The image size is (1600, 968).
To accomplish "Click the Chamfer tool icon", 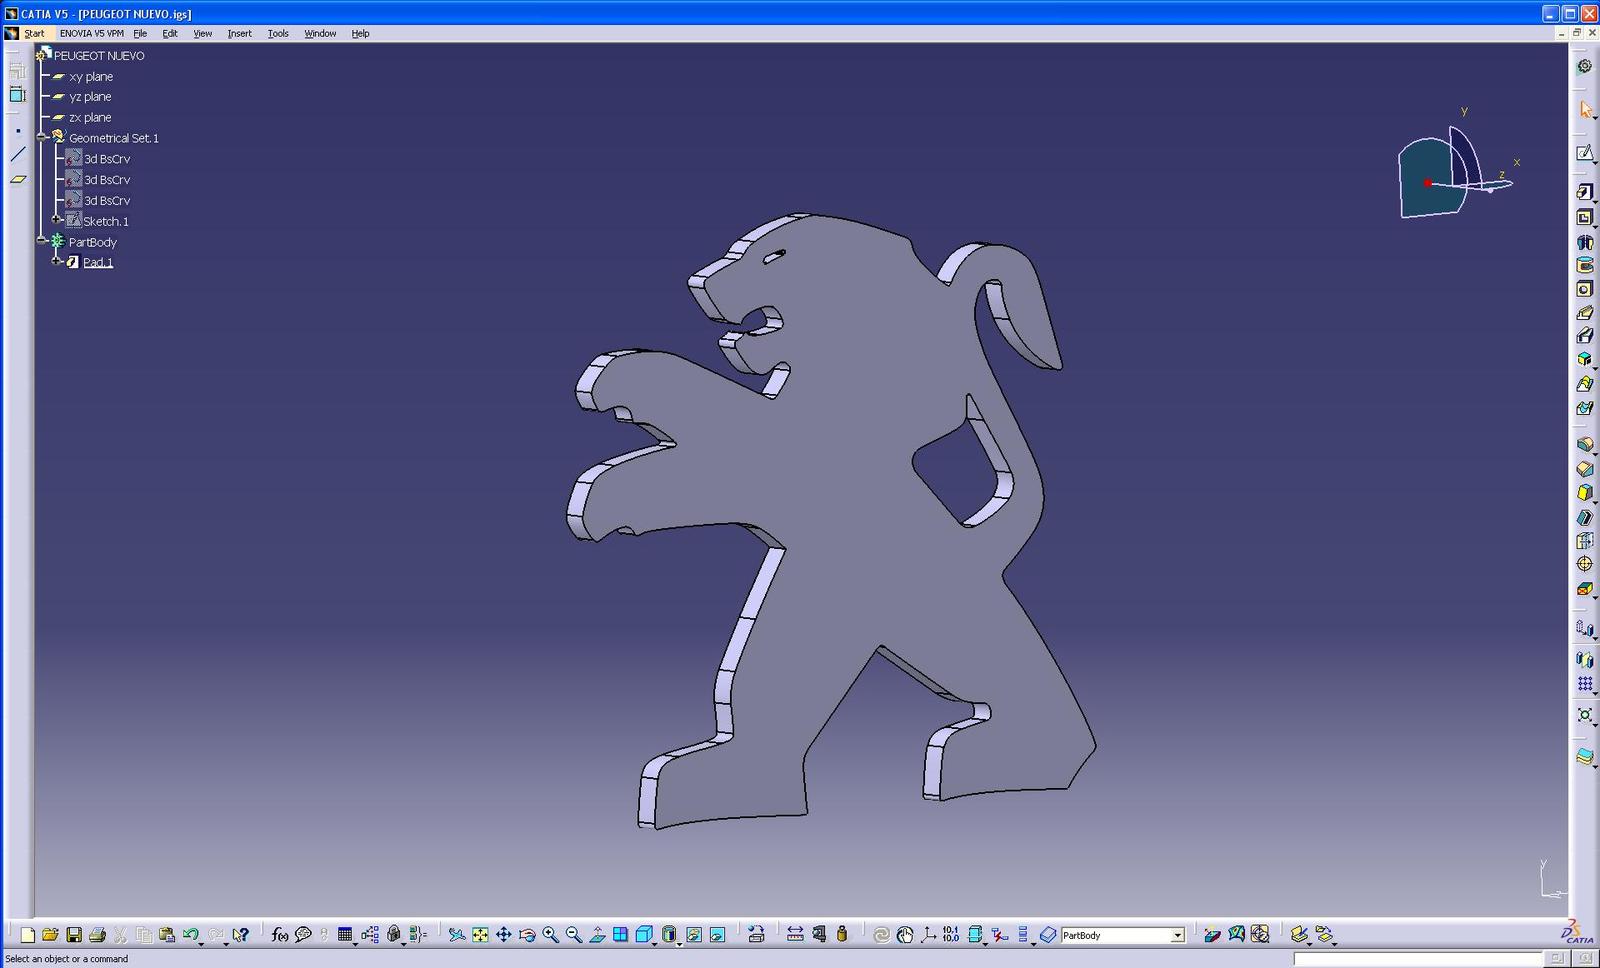I will 1585,469.
